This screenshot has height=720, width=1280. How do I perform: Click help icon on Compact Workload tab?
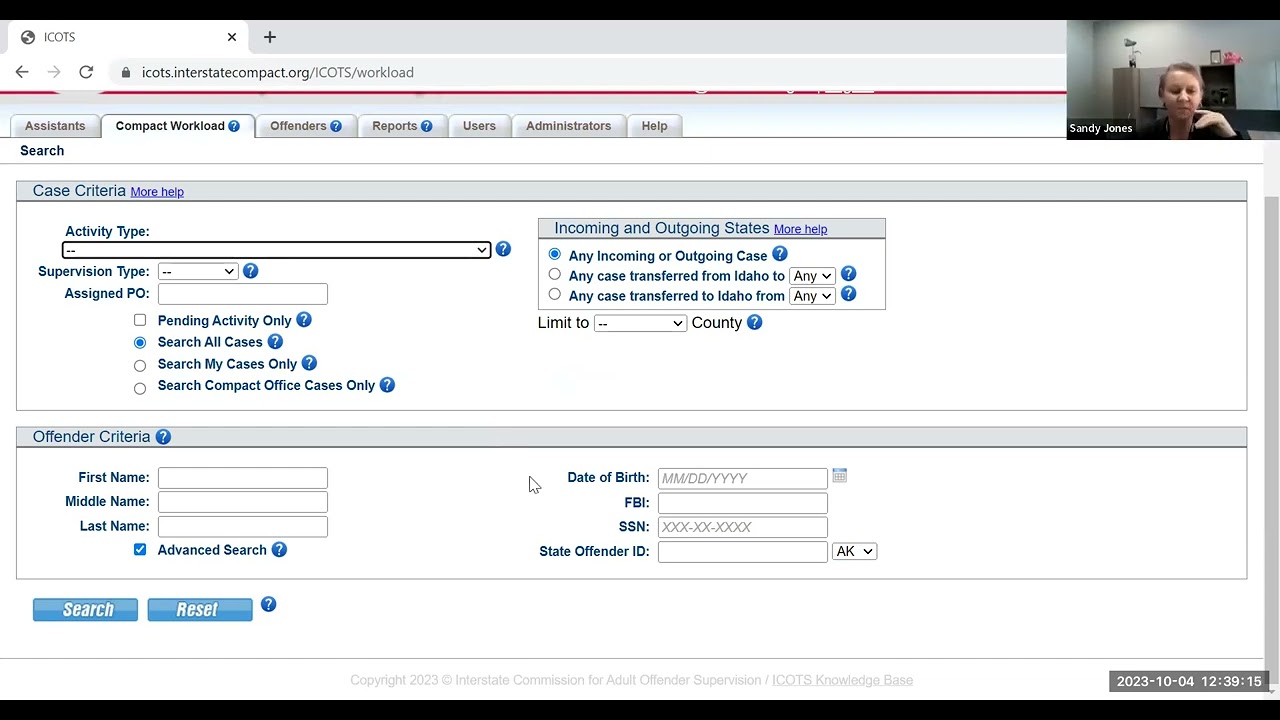click(x=234, y=126)
